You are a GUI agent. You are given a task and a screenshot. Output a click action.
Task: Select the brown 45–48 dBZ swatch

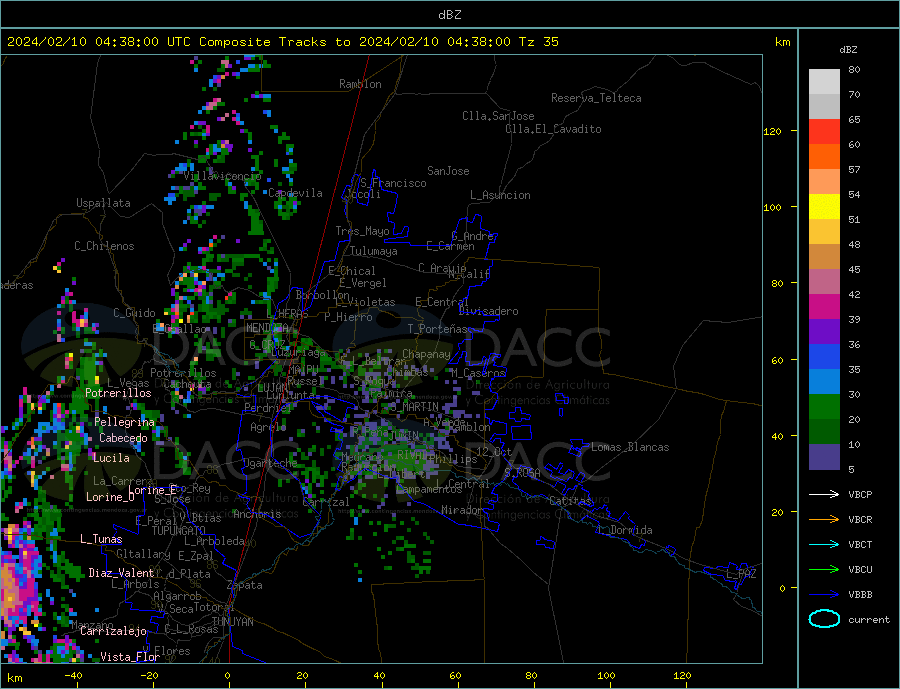(824, 257)
